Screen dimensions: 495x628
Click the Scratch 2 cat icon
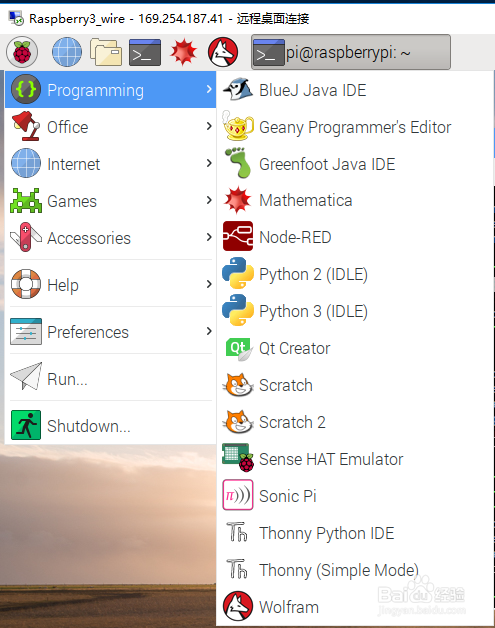pyautogui.click(x=238, y=422)
